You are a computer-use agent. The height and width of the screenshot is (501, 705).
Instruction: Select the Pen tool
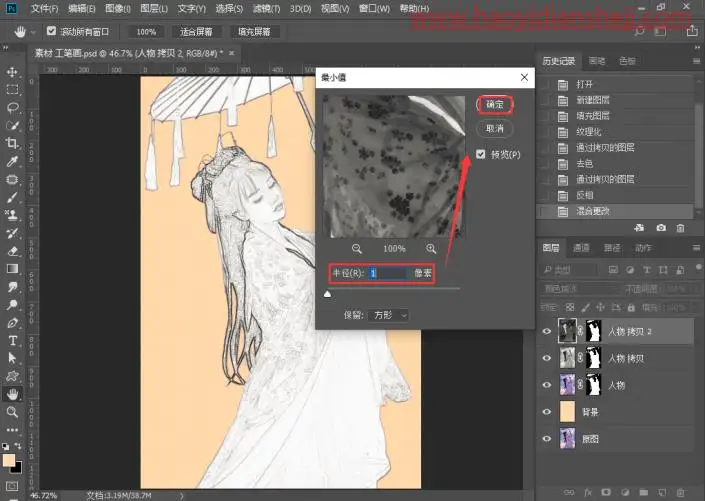[x=12, y=323]
